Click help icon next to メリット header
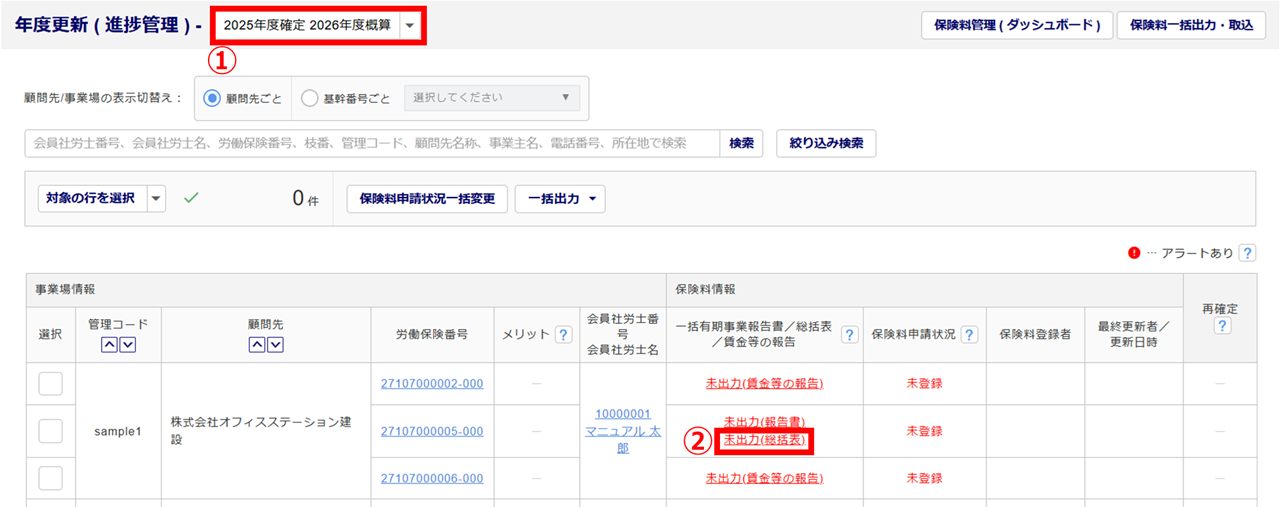This screenshot has width=1280, height=507. [563, 335]
